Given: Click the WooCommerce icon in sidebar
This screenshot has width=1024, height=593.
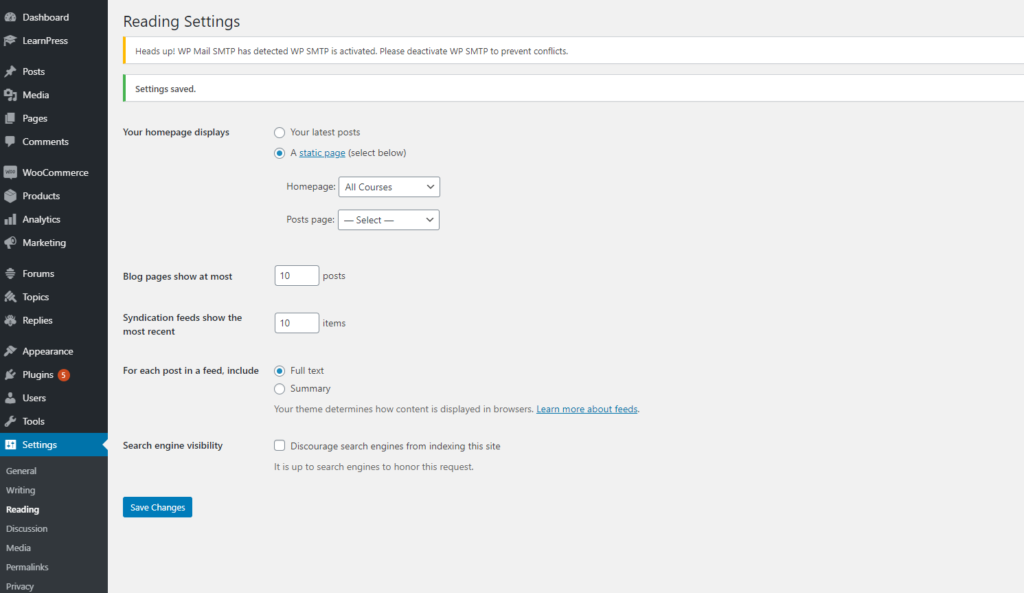Looking at the screenshot, I should click(x=10, y=173).
